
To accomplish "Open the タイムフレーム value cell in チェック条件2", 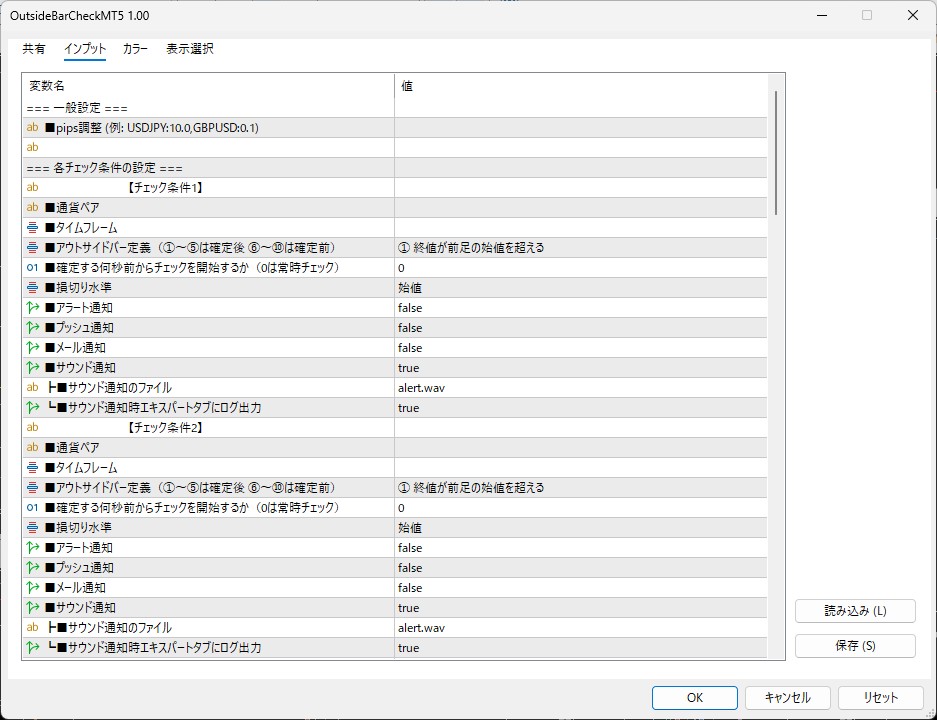I will pyautogui.click(x=580, y=467).
